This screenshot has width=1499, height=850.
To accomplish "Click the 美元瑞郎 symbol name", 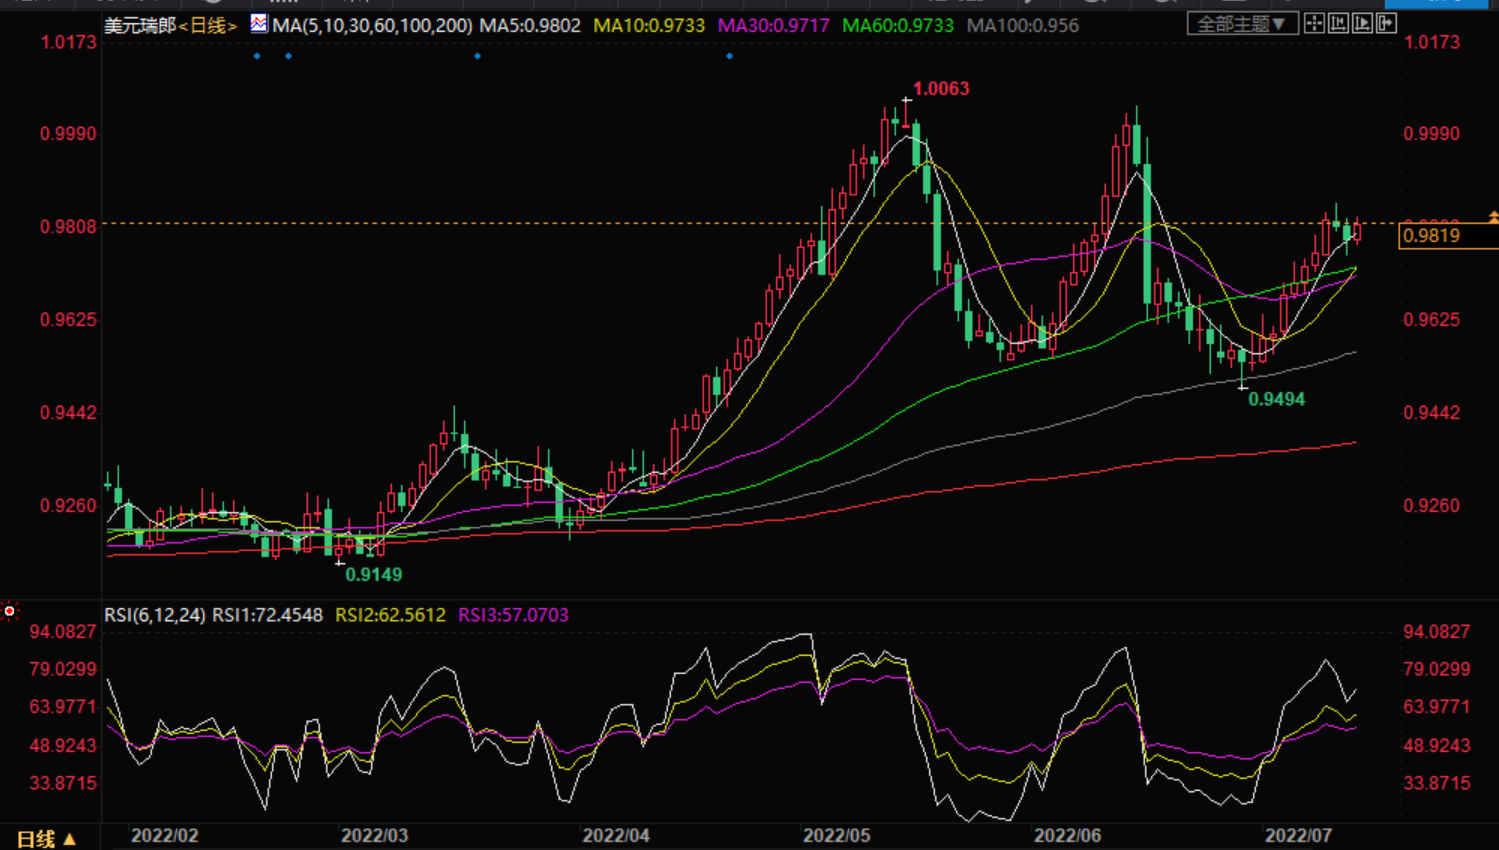I will 139,26.
